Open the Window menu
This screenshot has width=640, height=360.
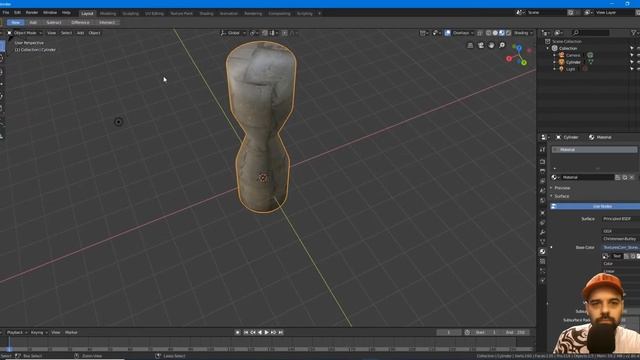point(50,13)
